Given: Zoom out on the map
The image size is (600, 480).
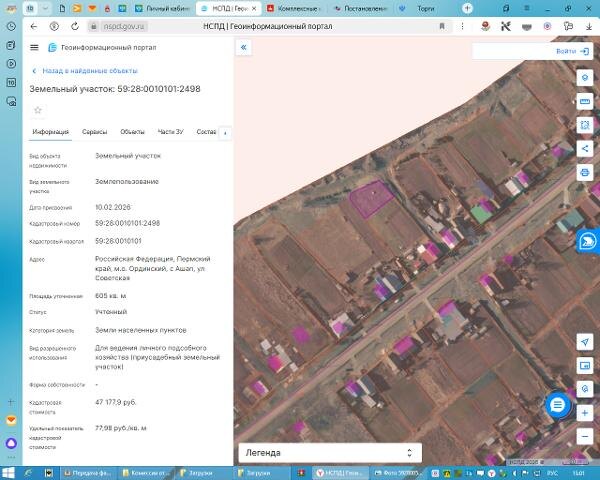Looking at the screenshot, I should coord(584,436).
